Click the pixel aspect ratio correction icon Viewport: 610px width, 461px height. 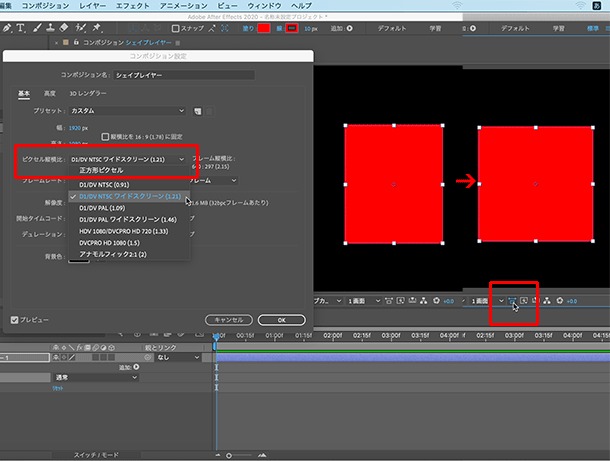[512, 301]
